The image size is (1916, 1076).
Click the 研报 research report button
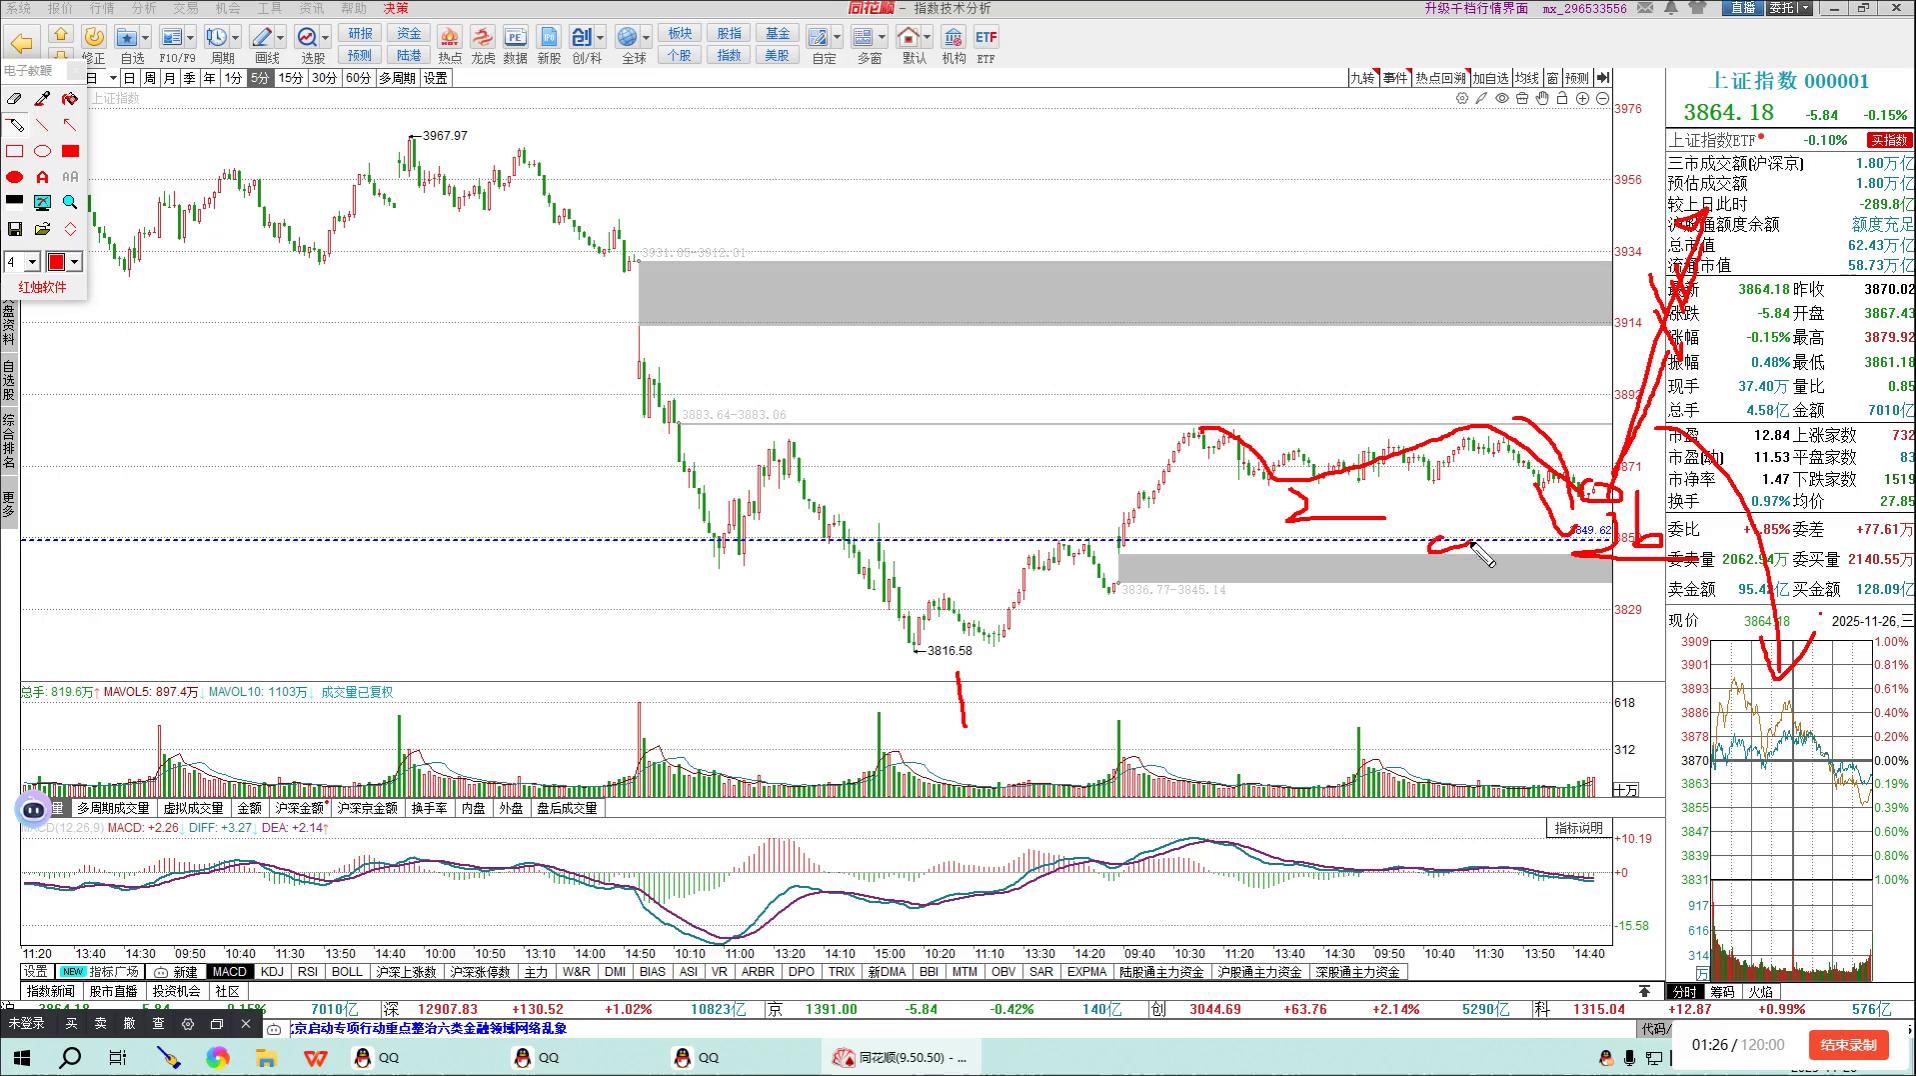(360, 34)
